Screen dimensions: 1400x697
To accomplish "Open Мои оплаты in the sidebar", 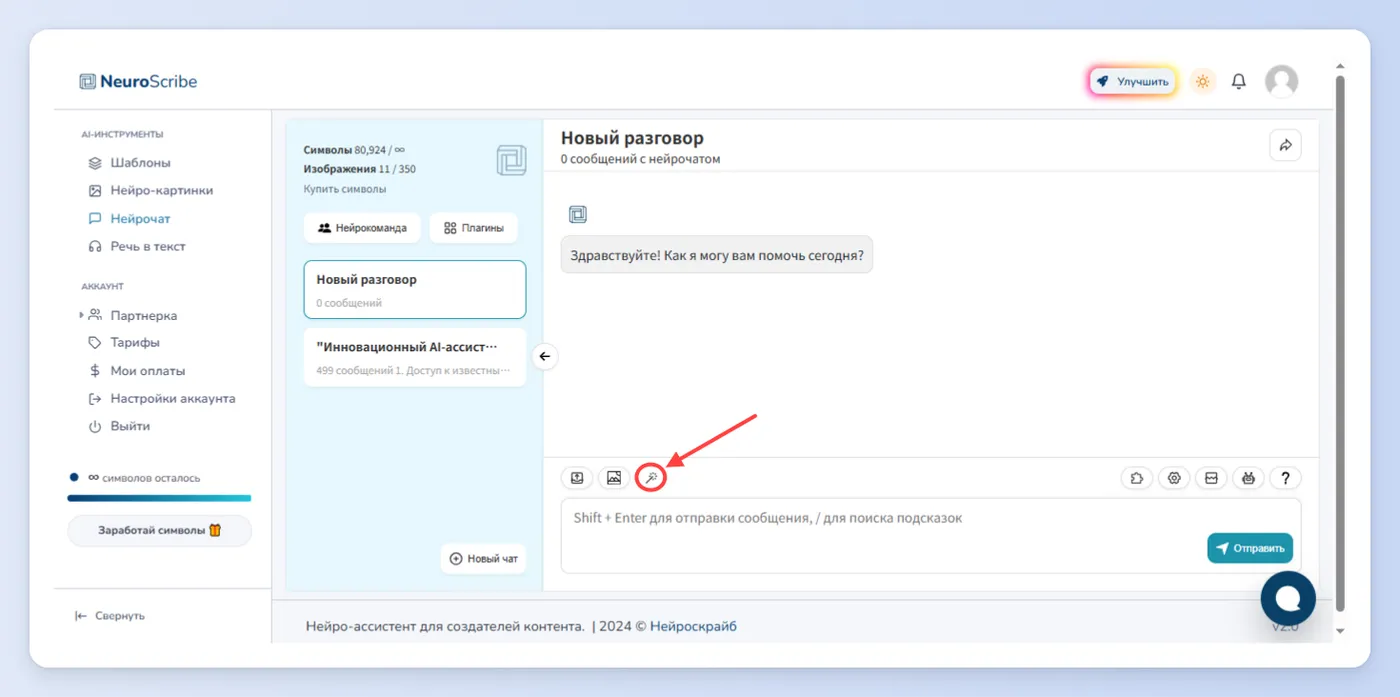I will tap(137, 371).
